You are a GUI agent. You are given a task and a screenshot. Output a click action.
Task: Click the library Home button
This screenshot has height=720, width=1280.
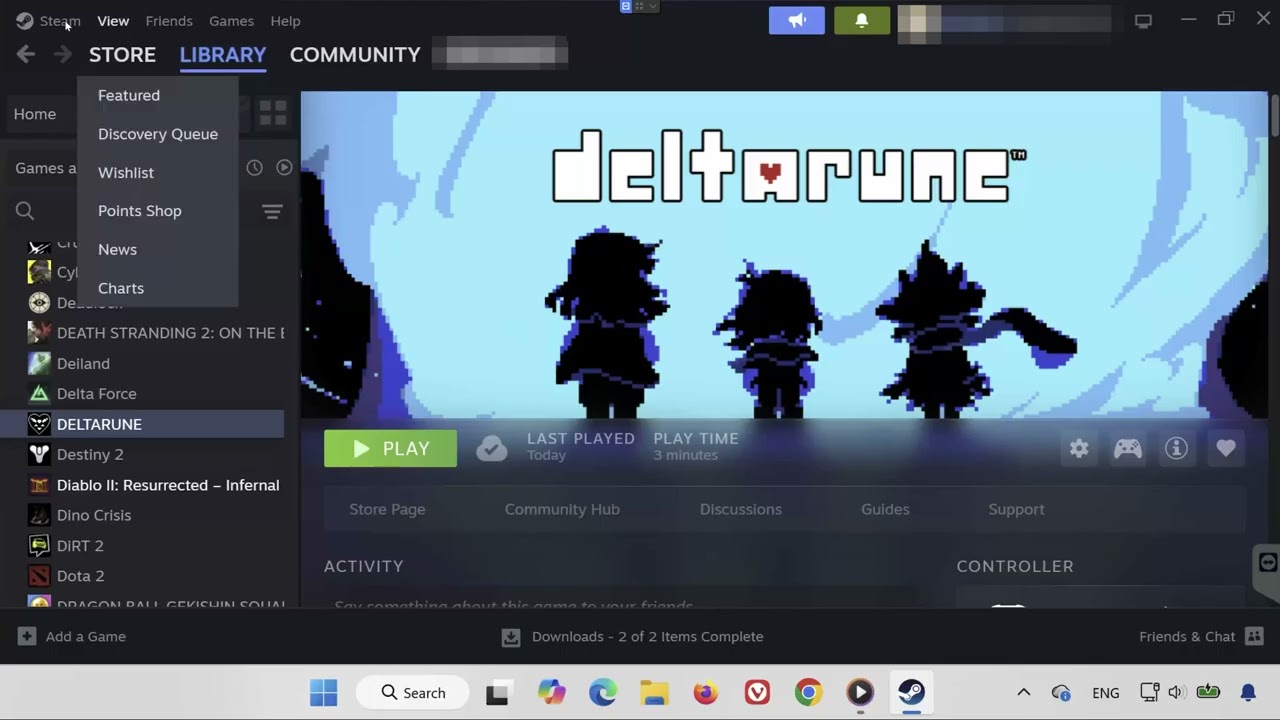tap(35, 114)
